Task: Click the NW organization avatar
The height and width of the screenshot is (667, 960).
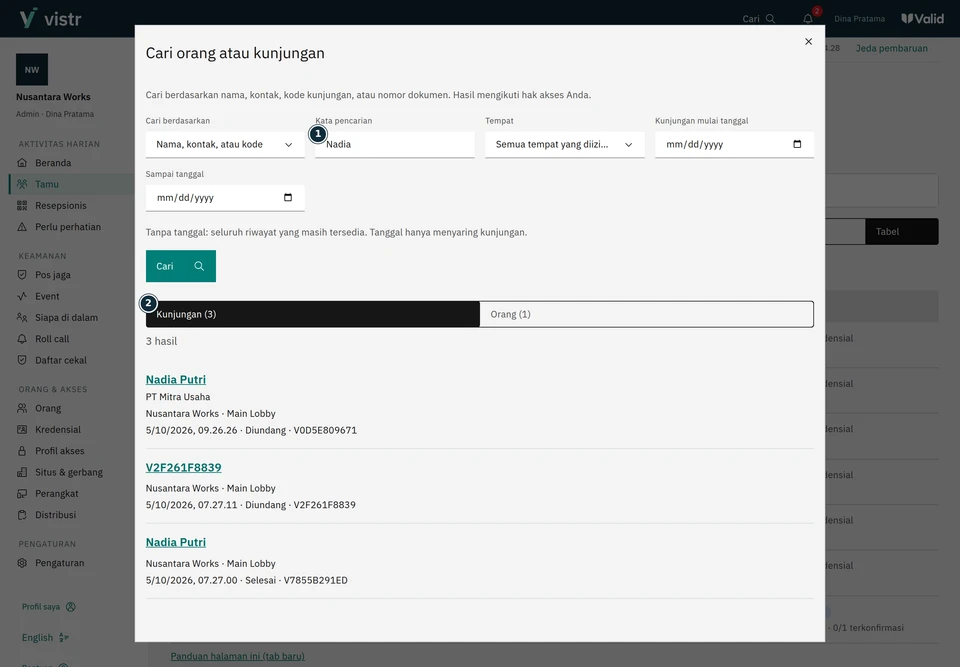Action: click(32, 70)
